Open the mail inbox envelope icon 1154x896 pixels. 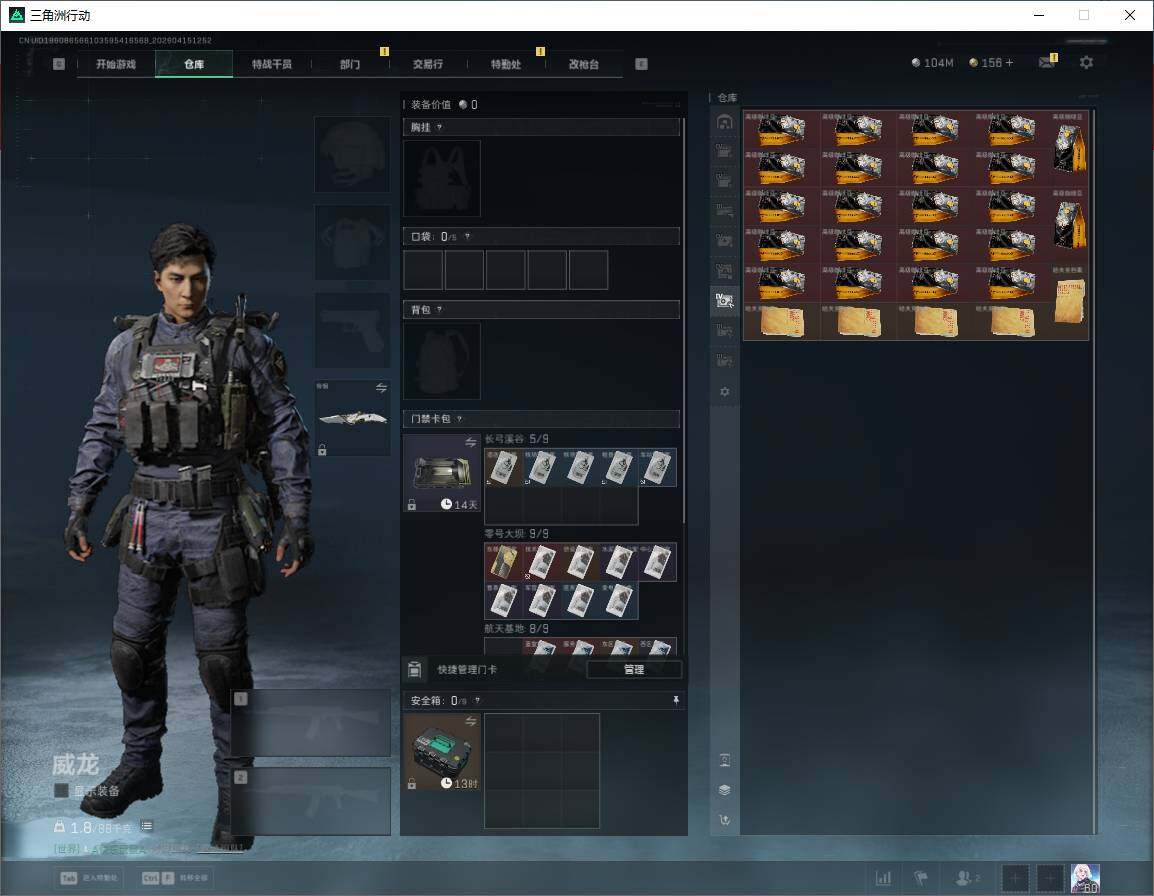(x=1046, y=63)
